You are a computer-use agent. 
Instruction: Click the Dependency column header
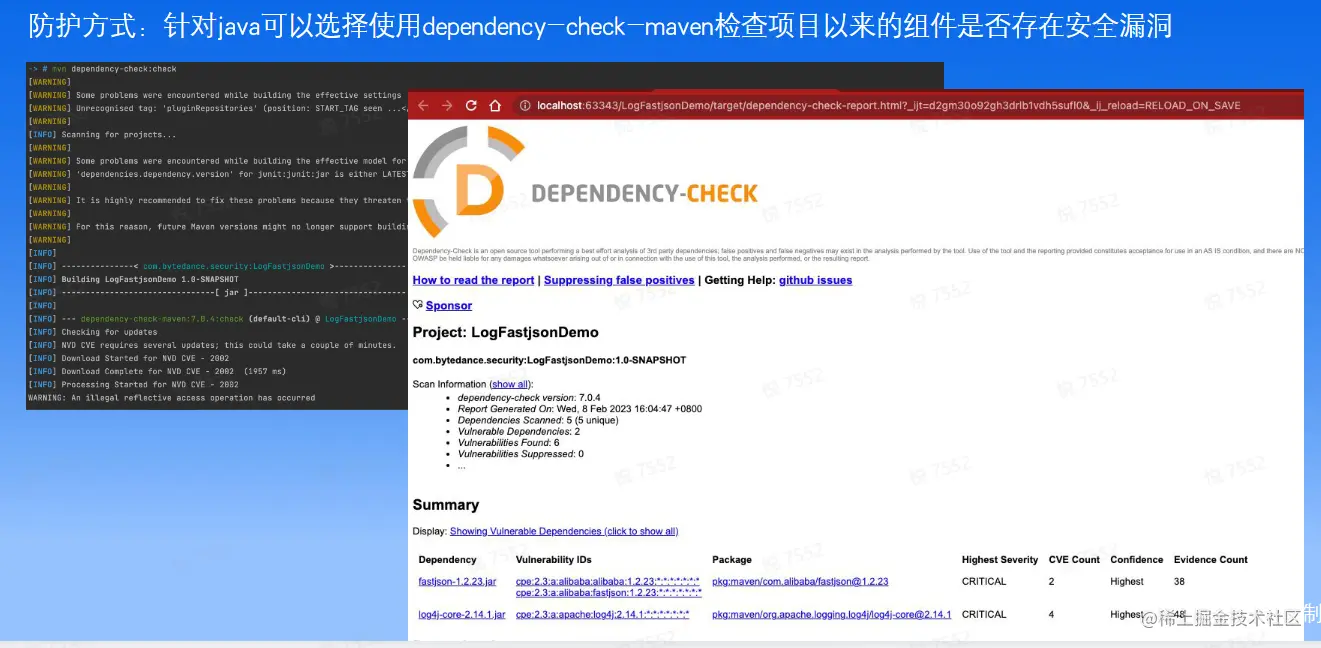click(x=447, y=560)
